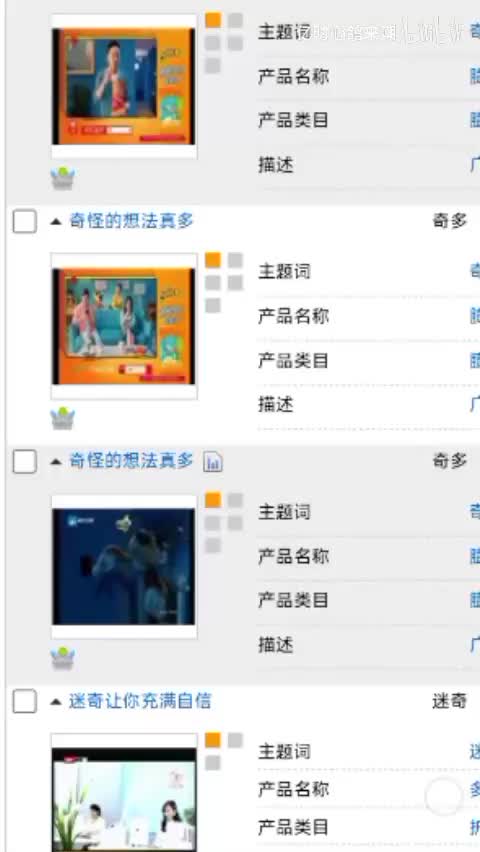The image size is (480, 852).
Task: Tick checkbox for 迷奇让你充满自信 entry
Action: tap(24, 701)
